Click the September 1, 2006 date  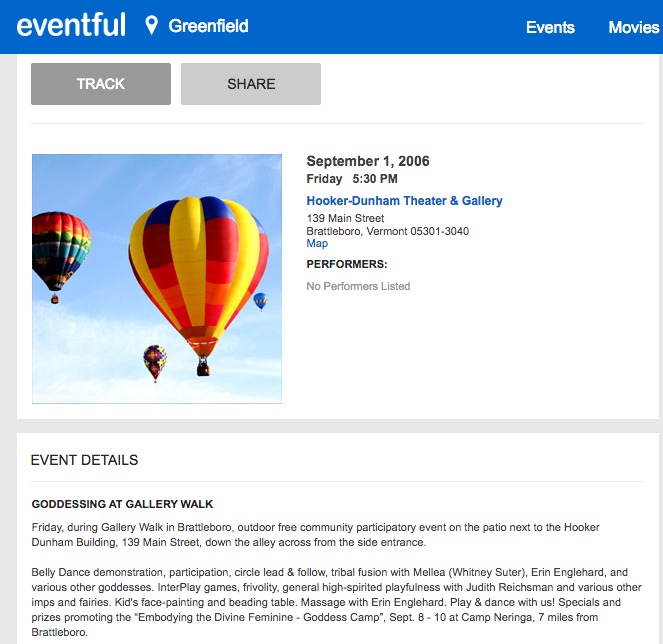[x=367, y=161]
